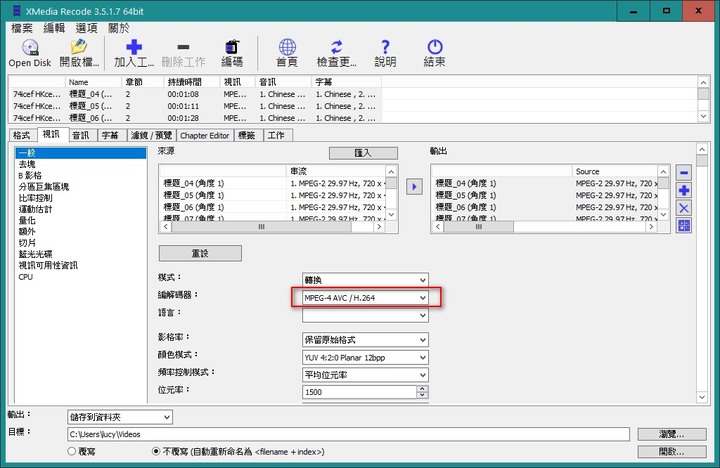Click the blue plus icon beside output list
The image size is (720, 468).
684,190
